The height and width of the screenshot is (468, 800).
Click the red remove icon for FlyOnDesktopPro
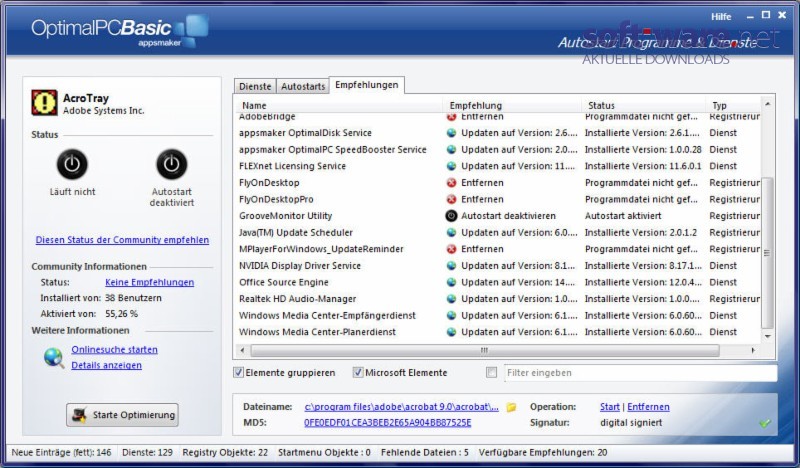click(x=451, y=199)
